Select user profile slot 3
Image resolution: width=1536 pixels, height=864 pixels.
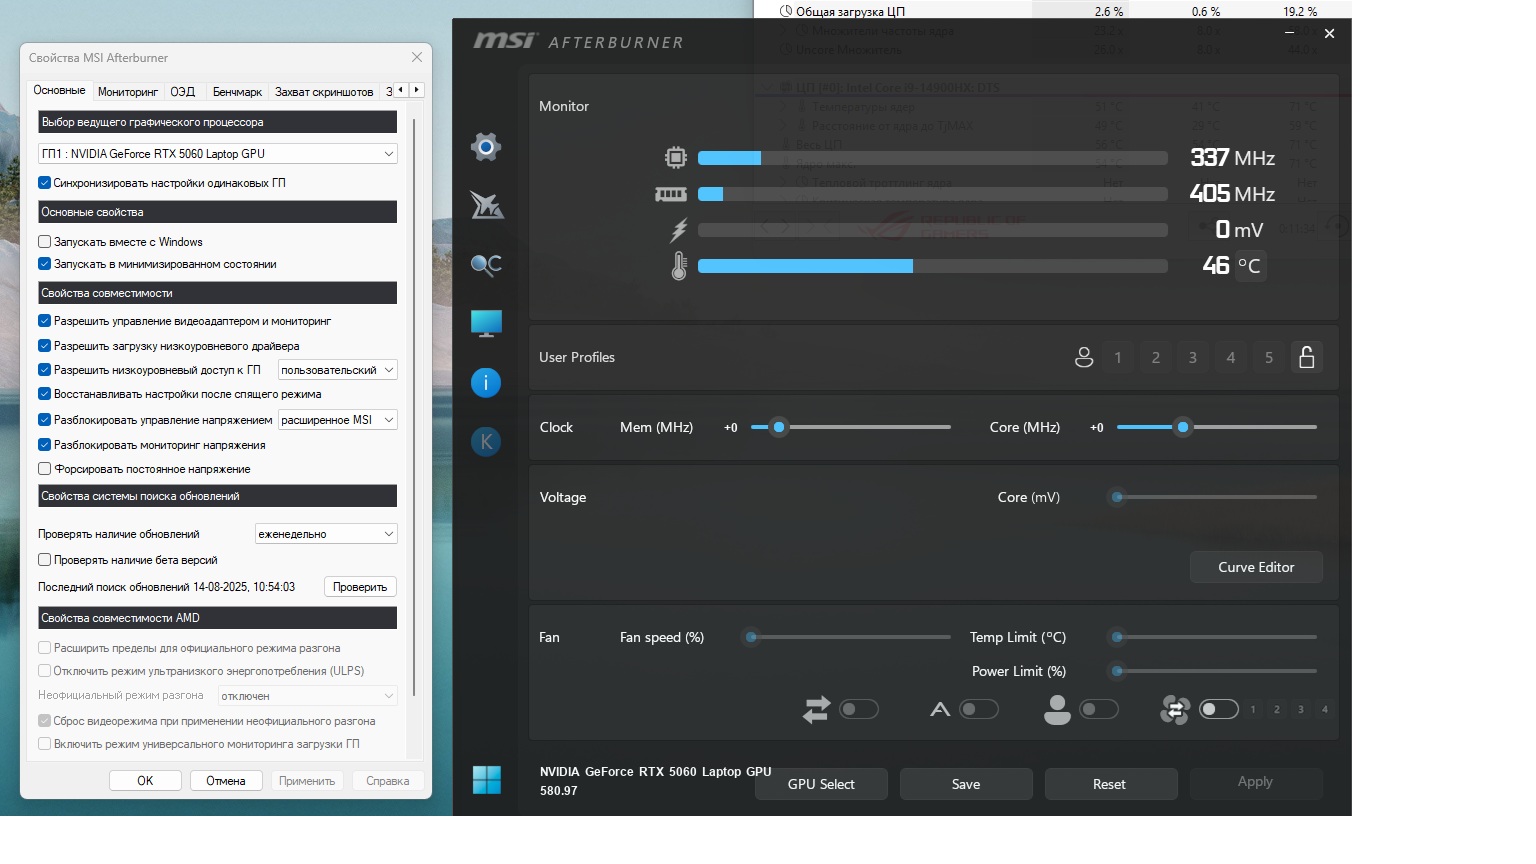pos(1192,357)
